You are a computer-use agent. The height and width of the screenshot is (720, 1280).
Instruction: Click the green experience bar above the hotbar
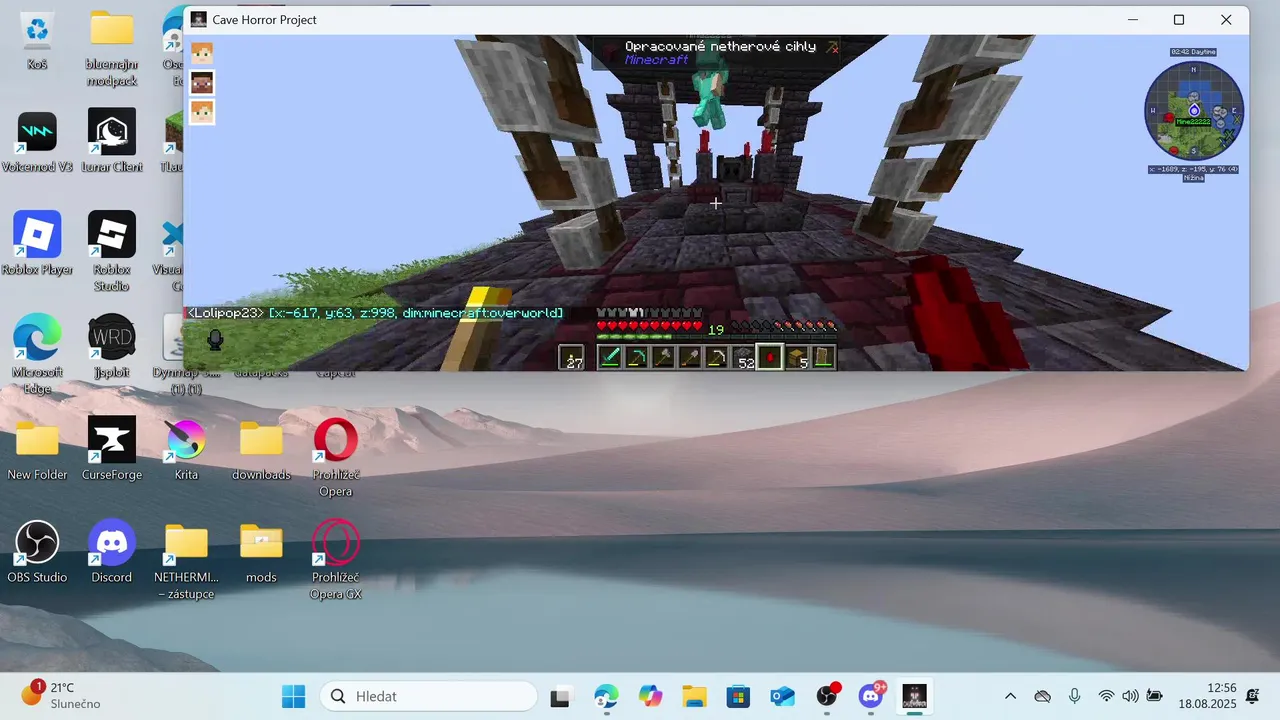716,337
